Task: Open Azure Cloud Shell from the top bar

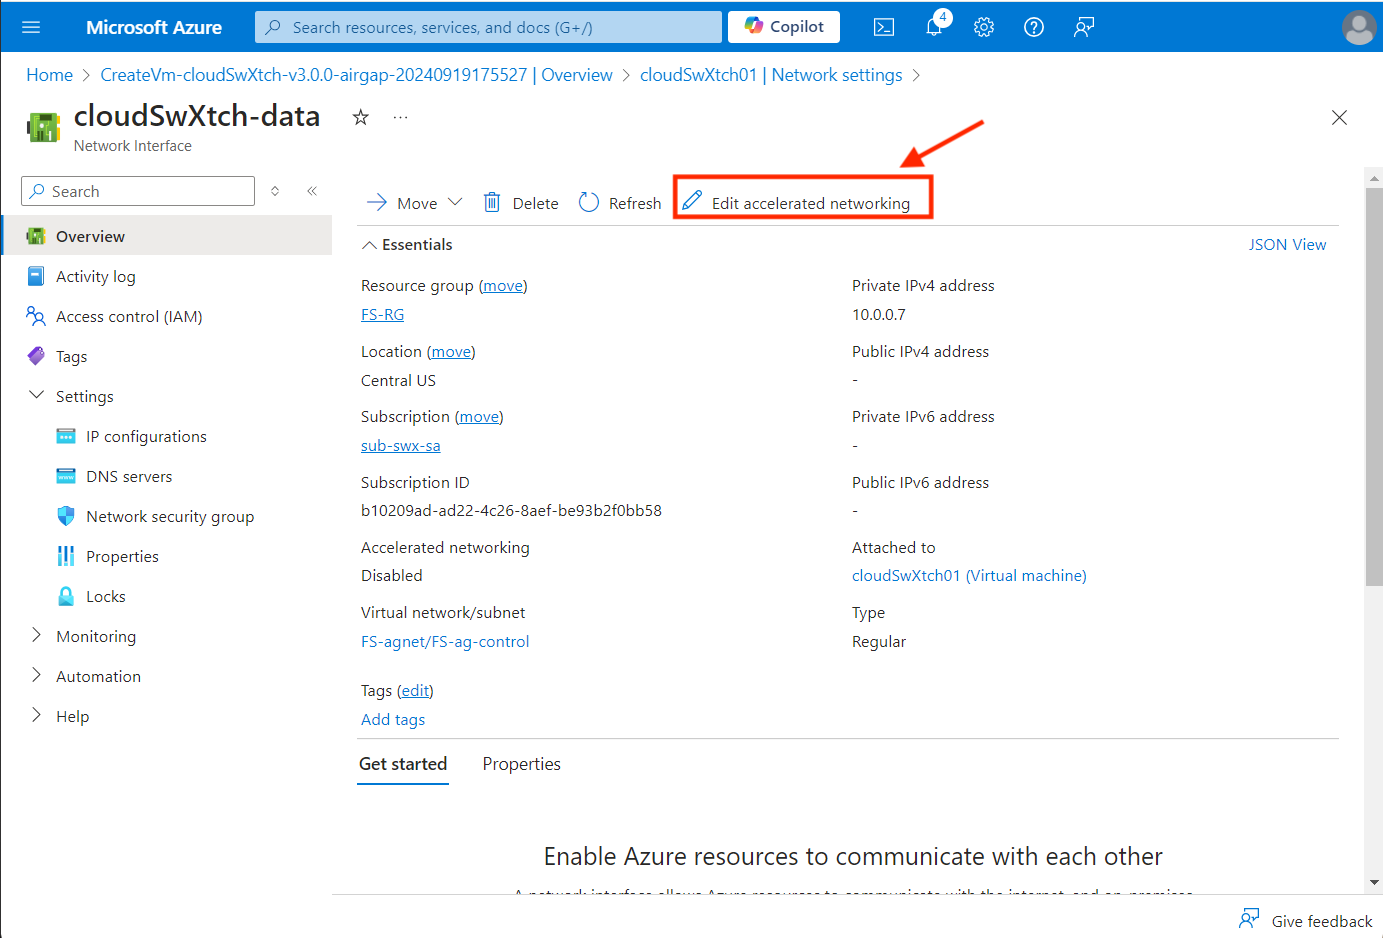Action: [x=883, y=27]
